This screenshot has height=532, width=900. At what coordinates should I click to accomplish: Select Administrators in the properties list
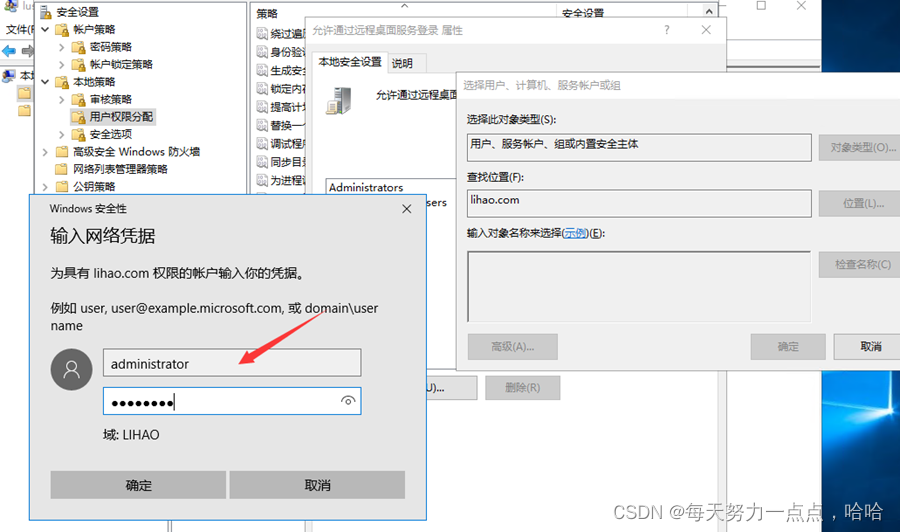[366, 188]
